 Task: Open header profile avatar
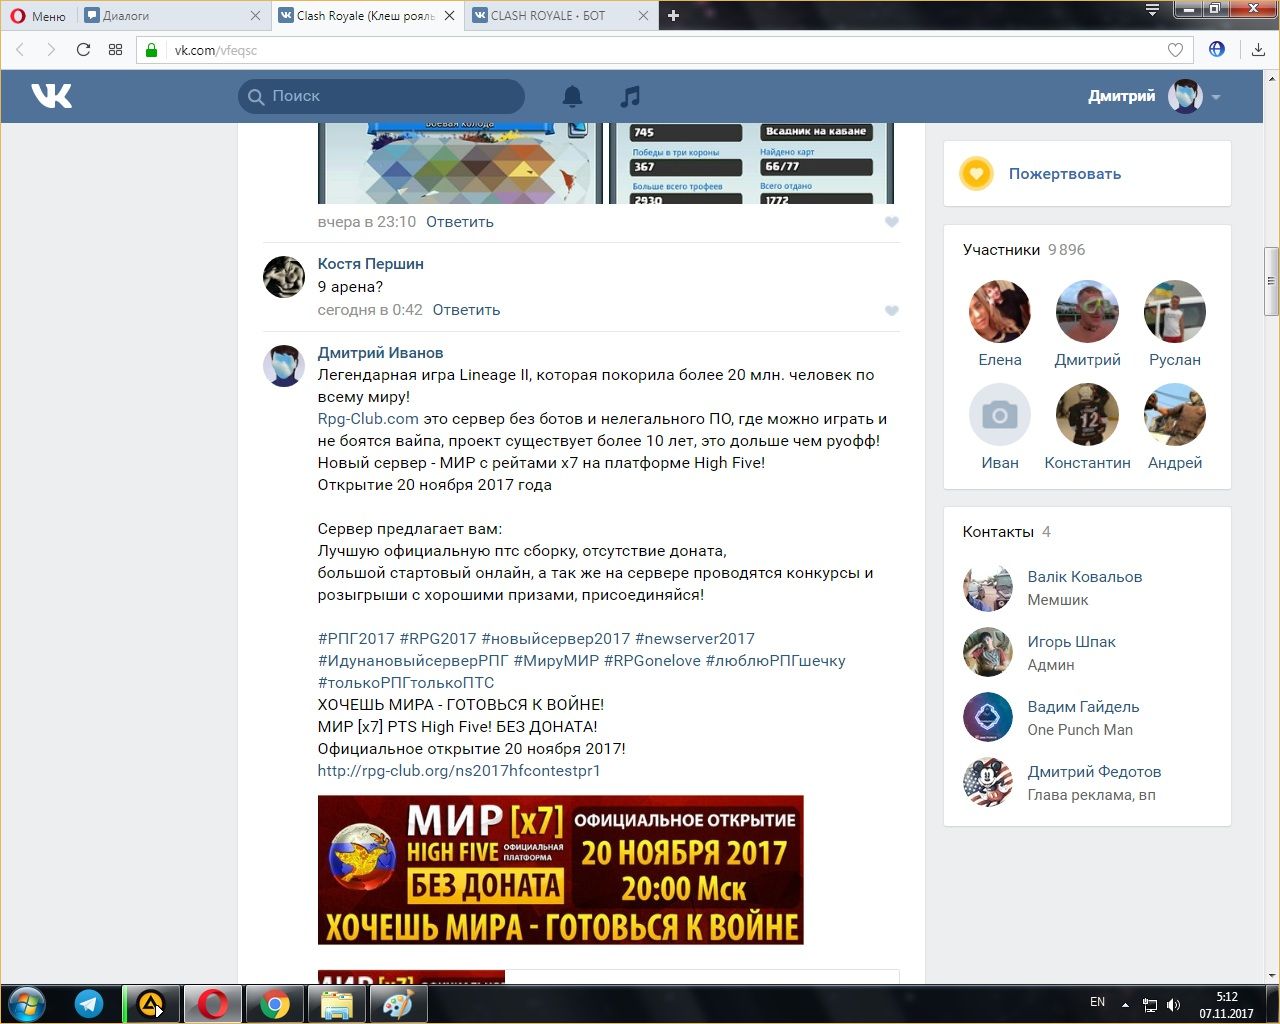(x=1185, y=96)
